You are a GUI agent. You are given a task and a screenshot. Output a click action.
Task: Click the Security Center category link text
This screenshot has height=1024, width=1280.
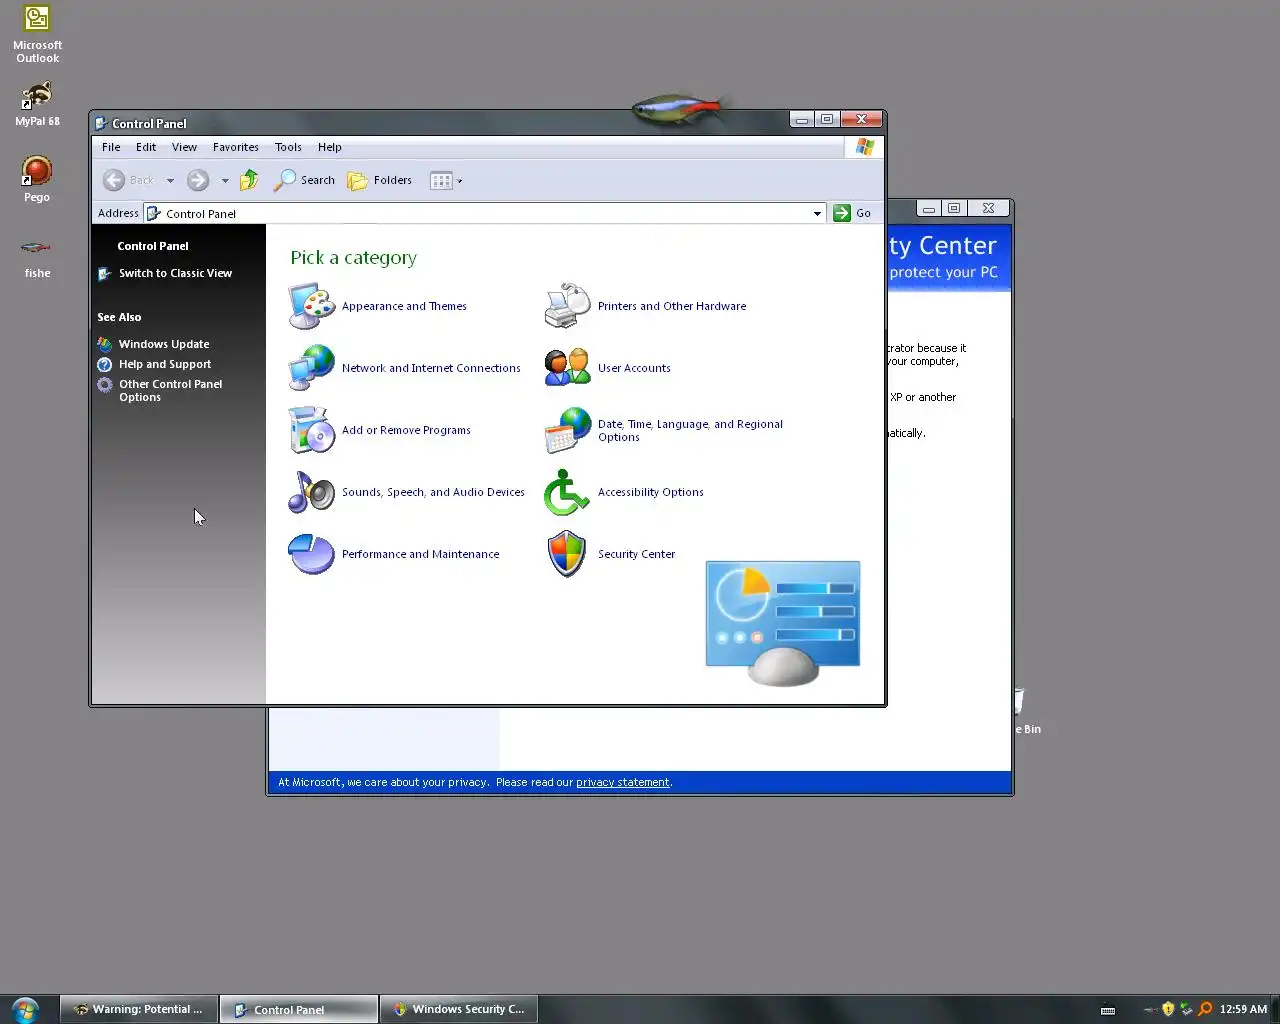click(636, 554)
